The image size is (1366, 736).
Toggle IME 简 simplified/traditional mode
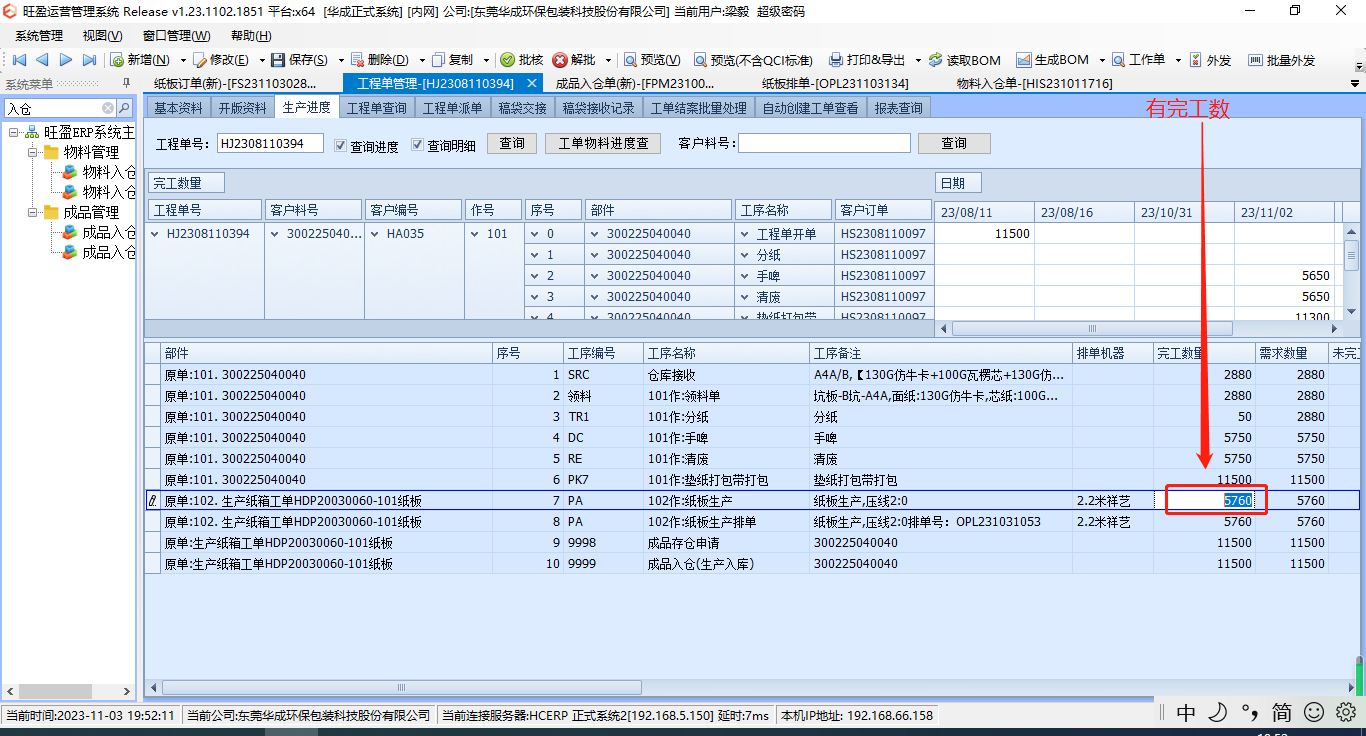click(1281, 712)
